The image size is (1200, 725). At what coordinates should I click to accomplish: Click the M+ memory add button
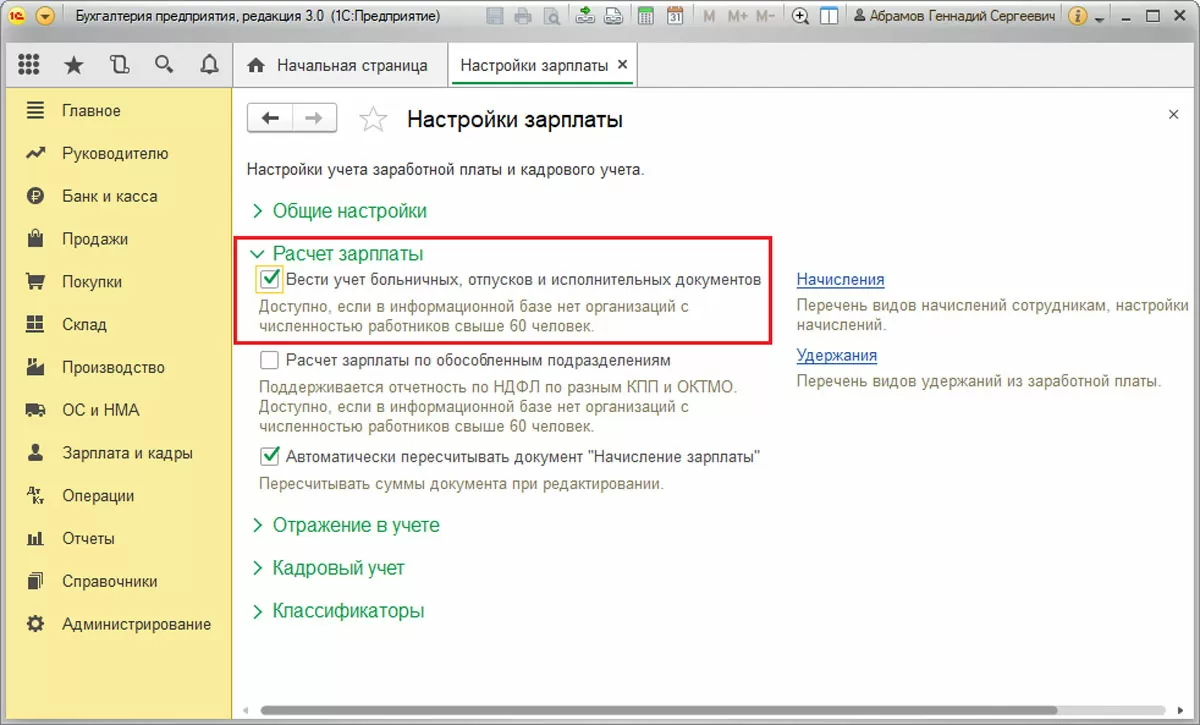pyautogui.click(x=738, y=16)
